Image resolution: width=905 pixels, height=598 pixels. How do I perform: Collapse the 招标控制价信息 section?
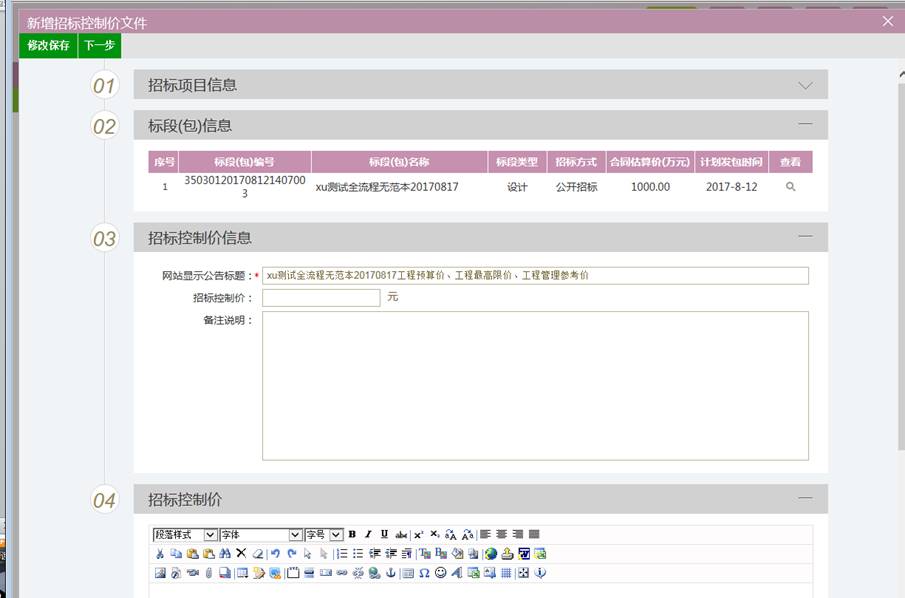[x=805, y=237]
